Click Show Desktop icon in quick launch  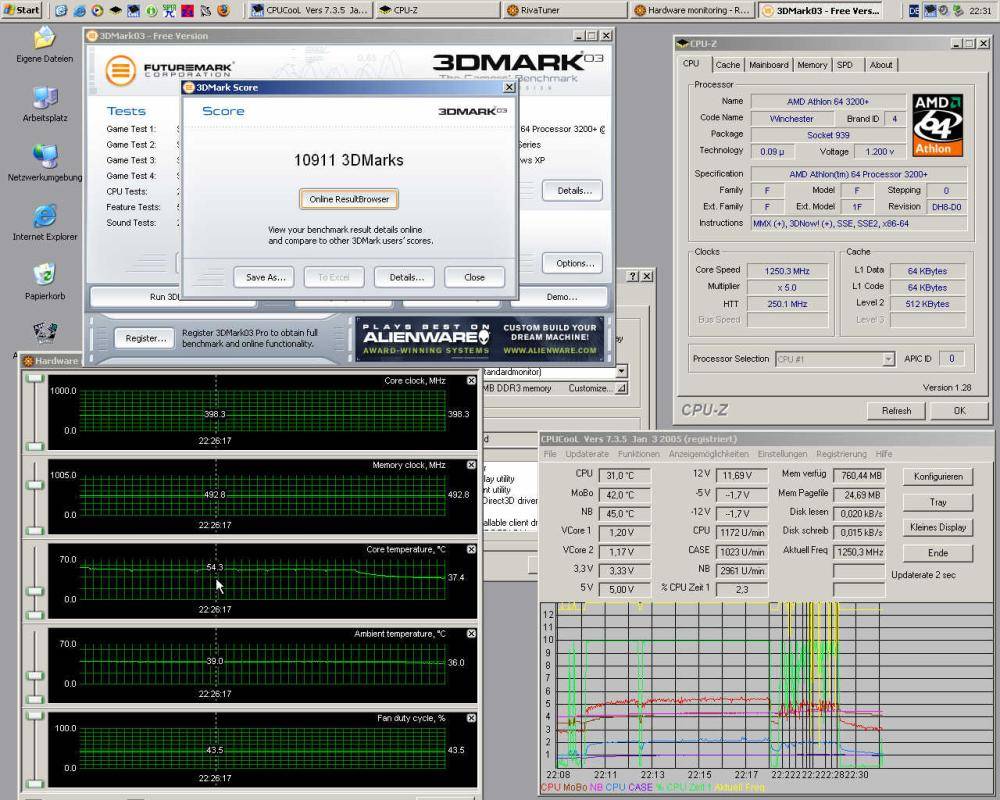[61, 10]
